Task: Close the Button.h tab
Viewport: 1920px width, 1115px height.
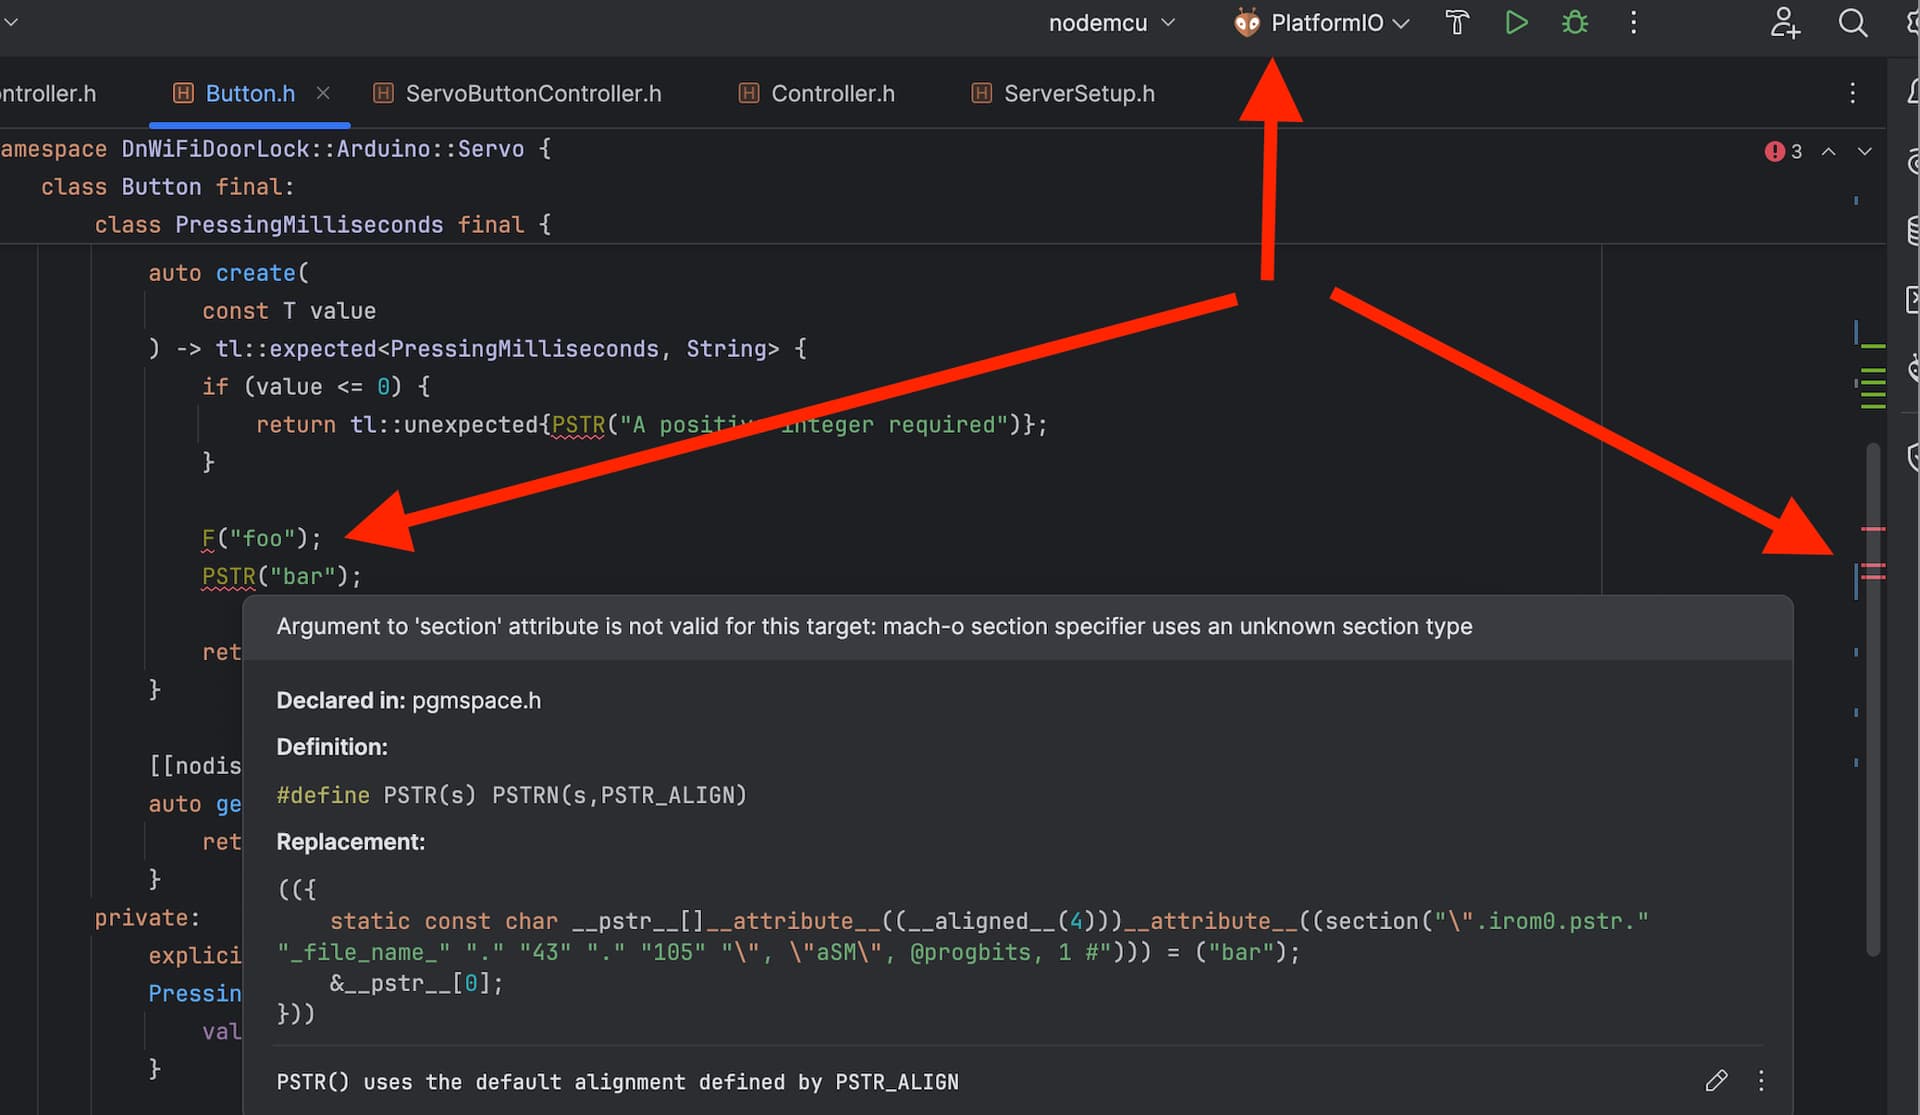Action: click(x=323, y=93)
